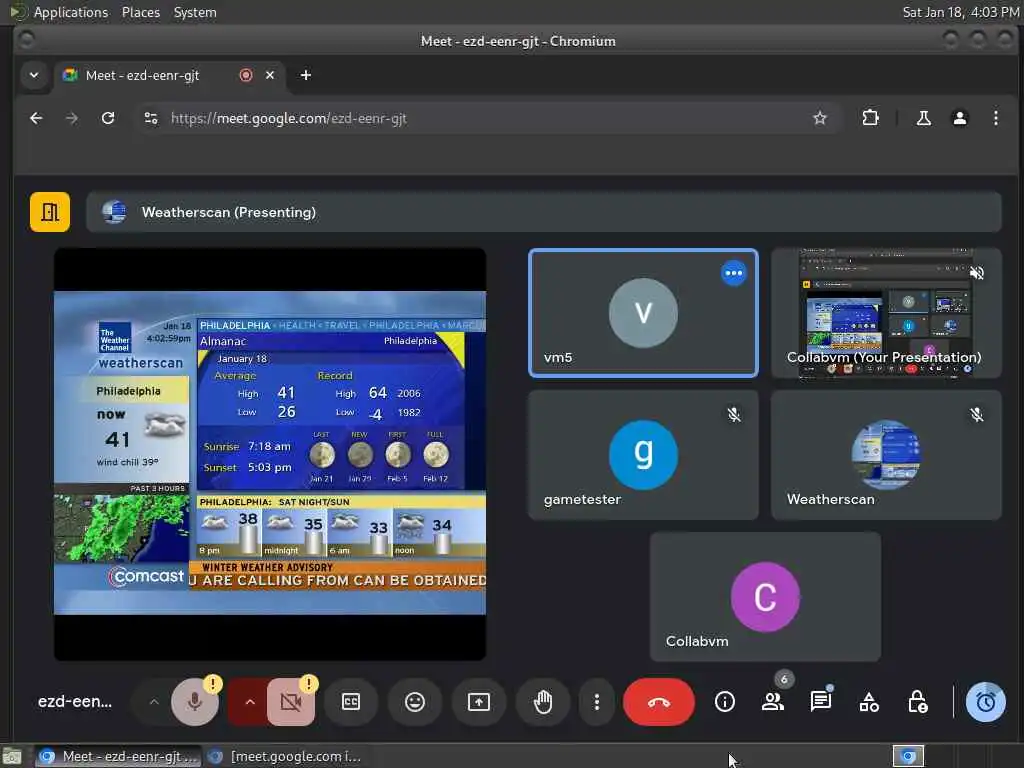This screenshot has width=1024, height=768.
Task: Go back in browser
Action: click(x=36, y=118)
